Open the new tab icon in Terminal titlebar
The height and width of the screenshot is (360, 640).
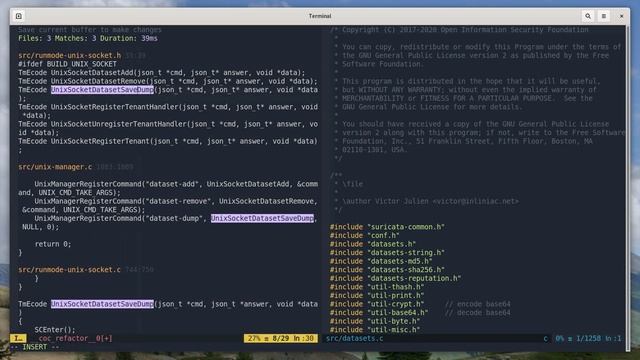19,16
